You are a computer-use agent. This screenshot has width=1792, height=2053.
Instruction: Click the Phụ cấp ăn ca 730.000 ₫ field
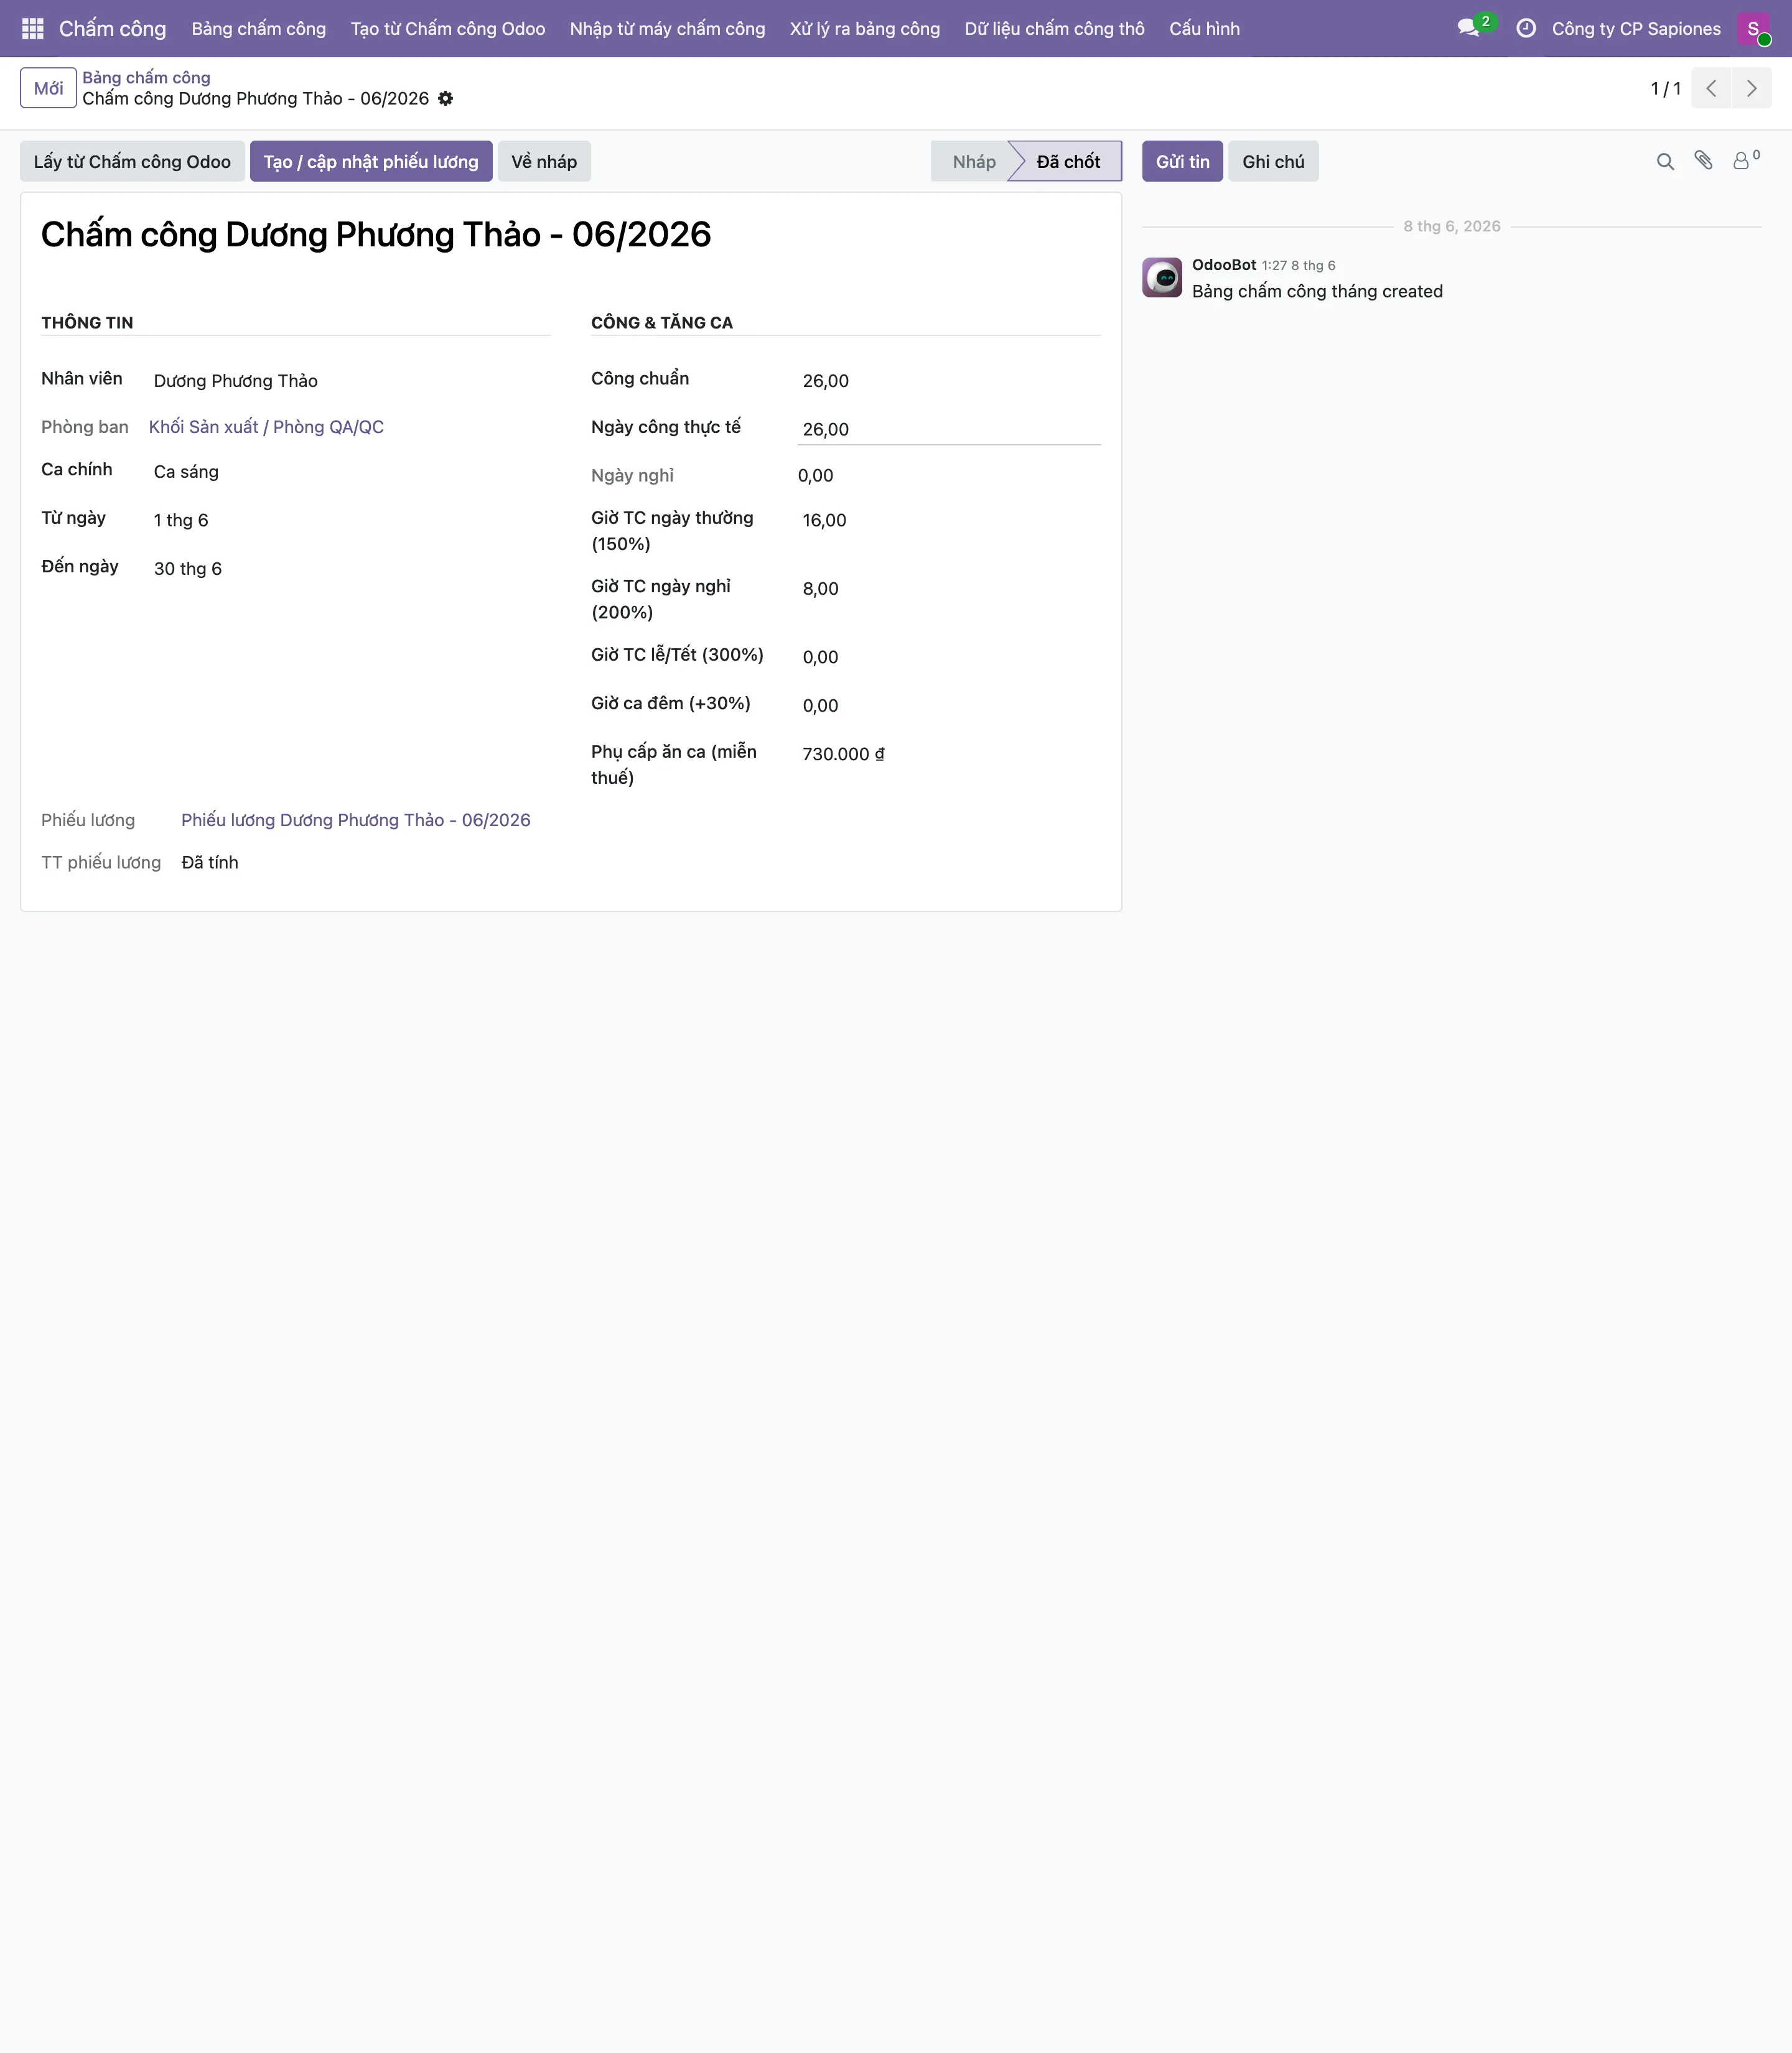[949, 754]
